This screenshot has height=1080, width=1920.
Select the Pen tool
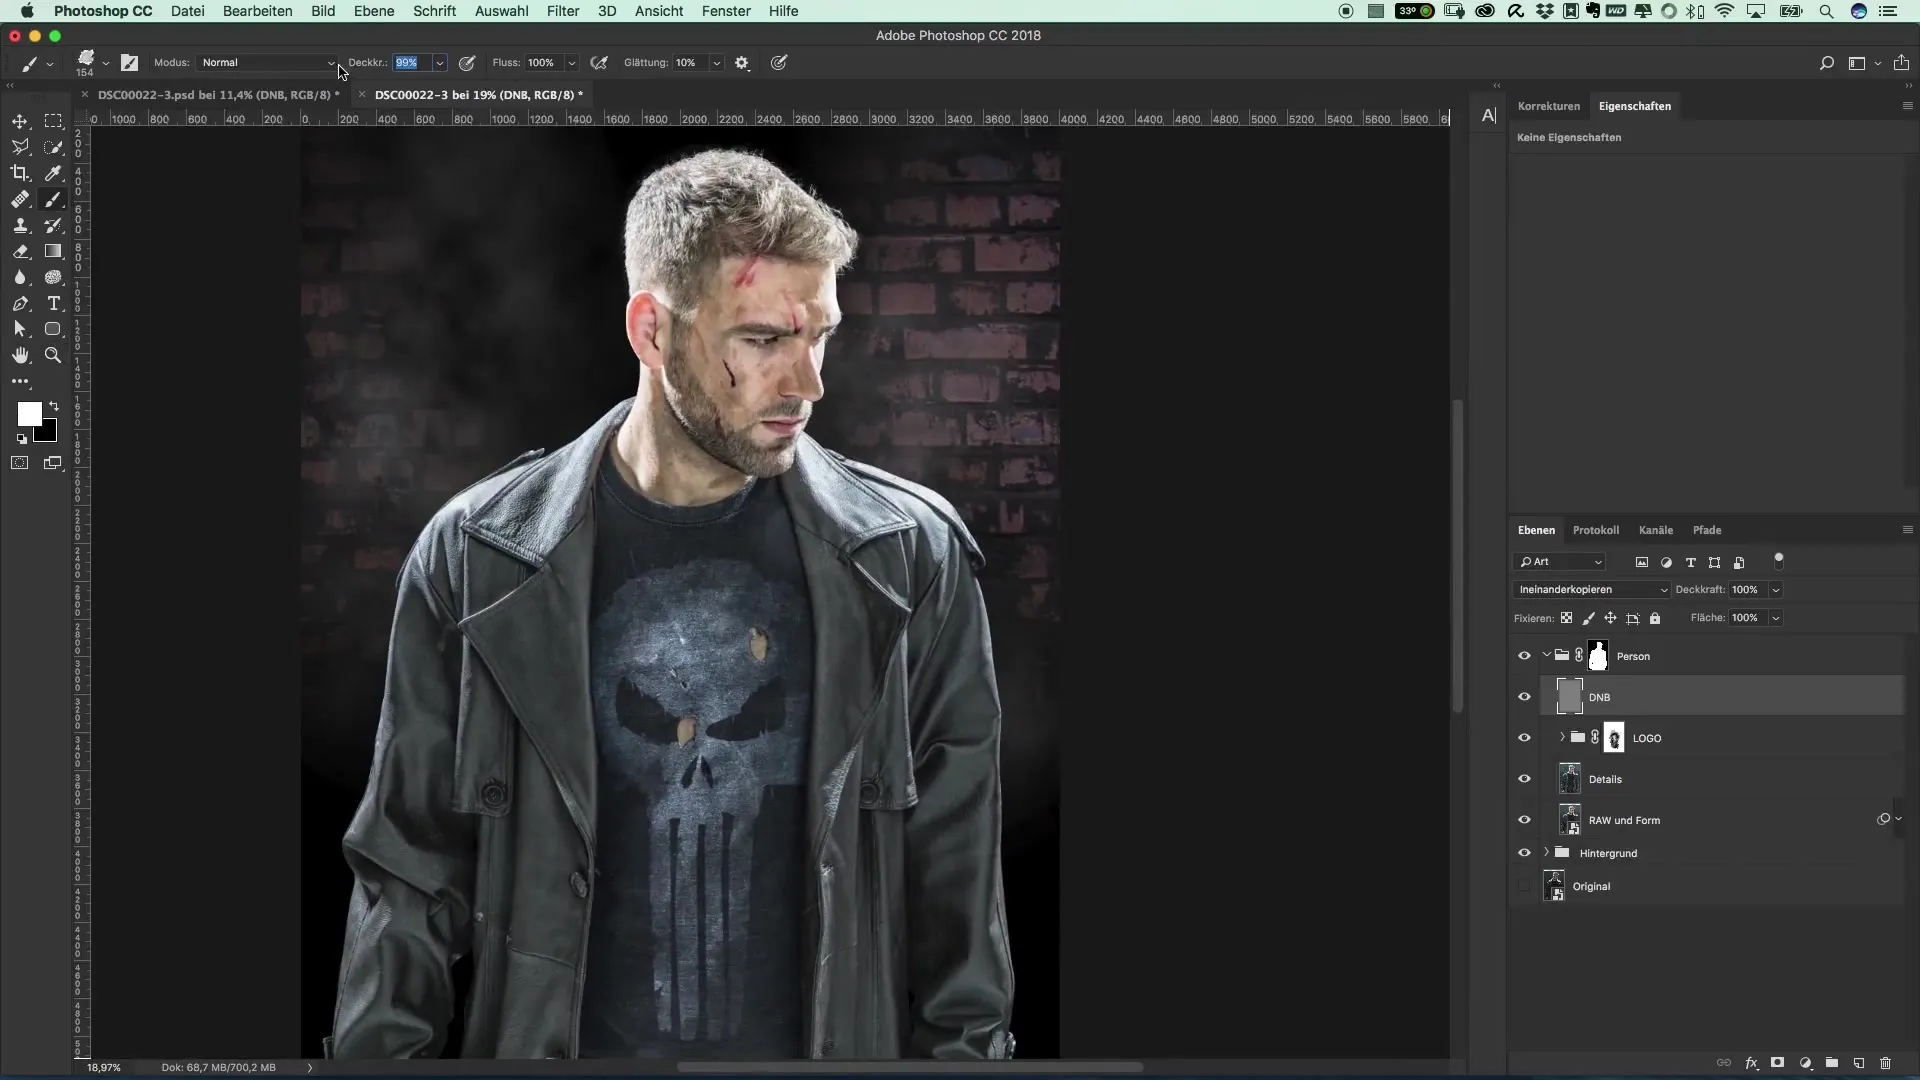pos(20,303)
